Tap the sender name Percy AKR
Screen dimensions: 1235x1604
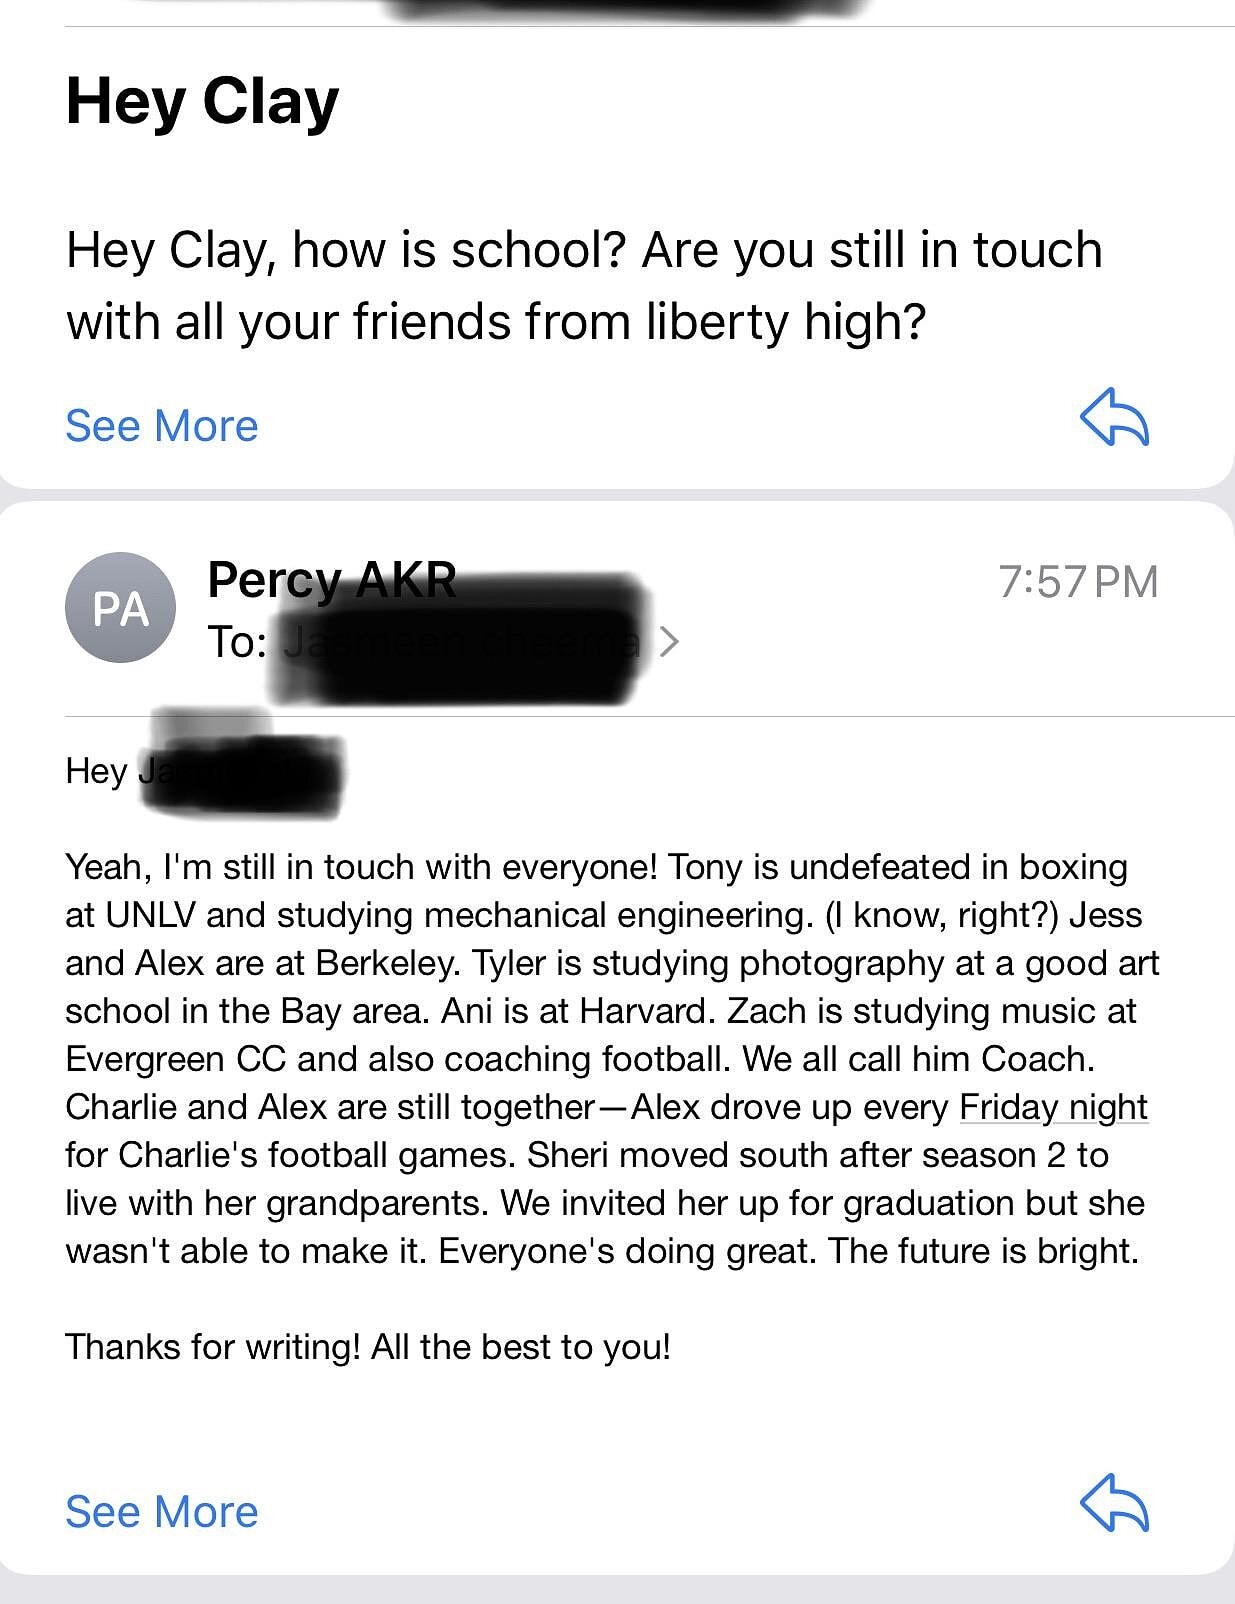[331, 579]
